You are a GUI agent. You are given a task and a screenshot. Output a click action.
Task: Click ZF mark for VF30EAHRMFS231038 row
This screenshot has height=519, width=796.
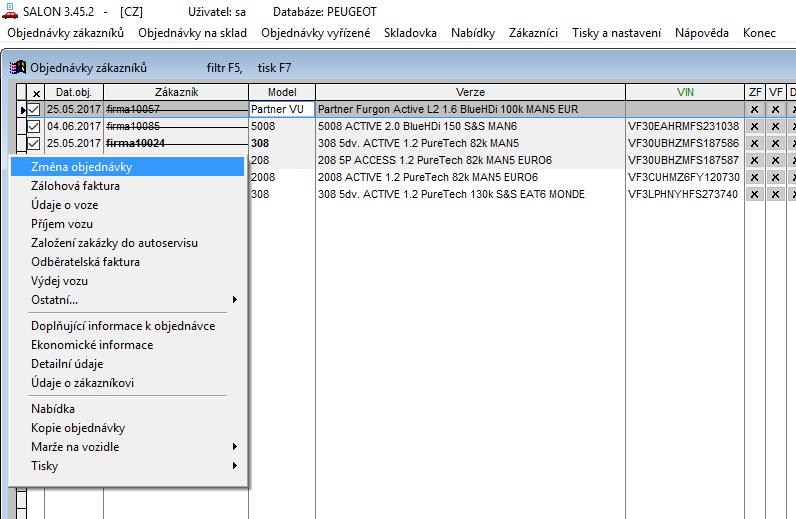(754, 126)
